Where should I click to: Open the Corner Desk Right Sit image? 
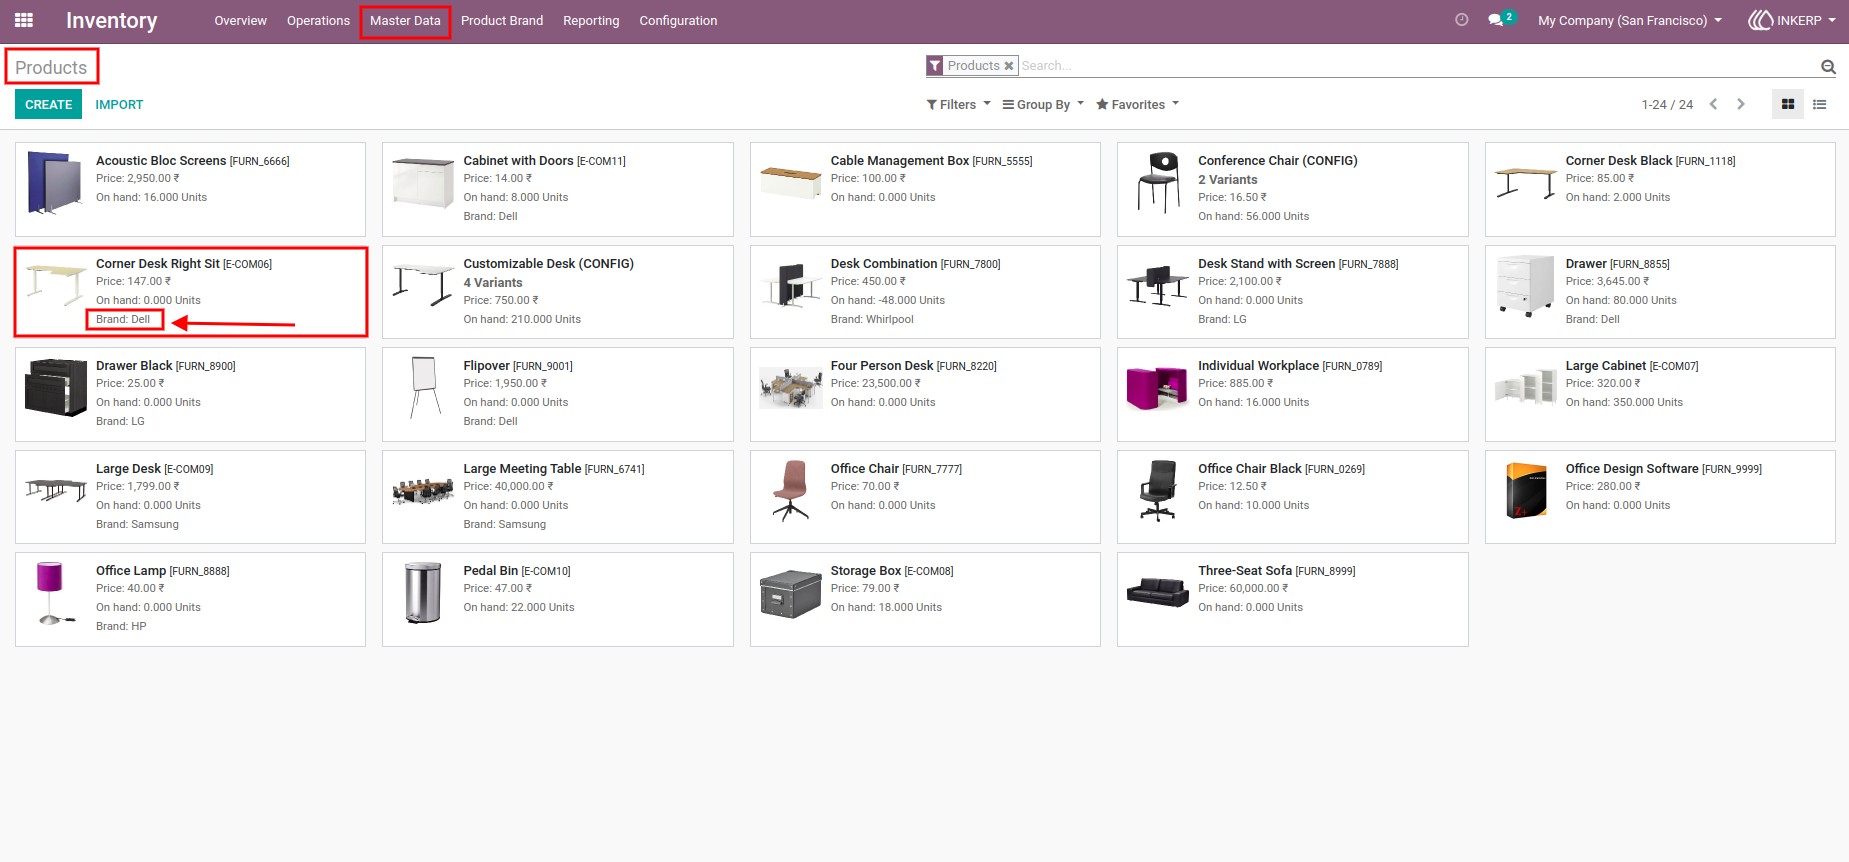(x=56, y=285)
